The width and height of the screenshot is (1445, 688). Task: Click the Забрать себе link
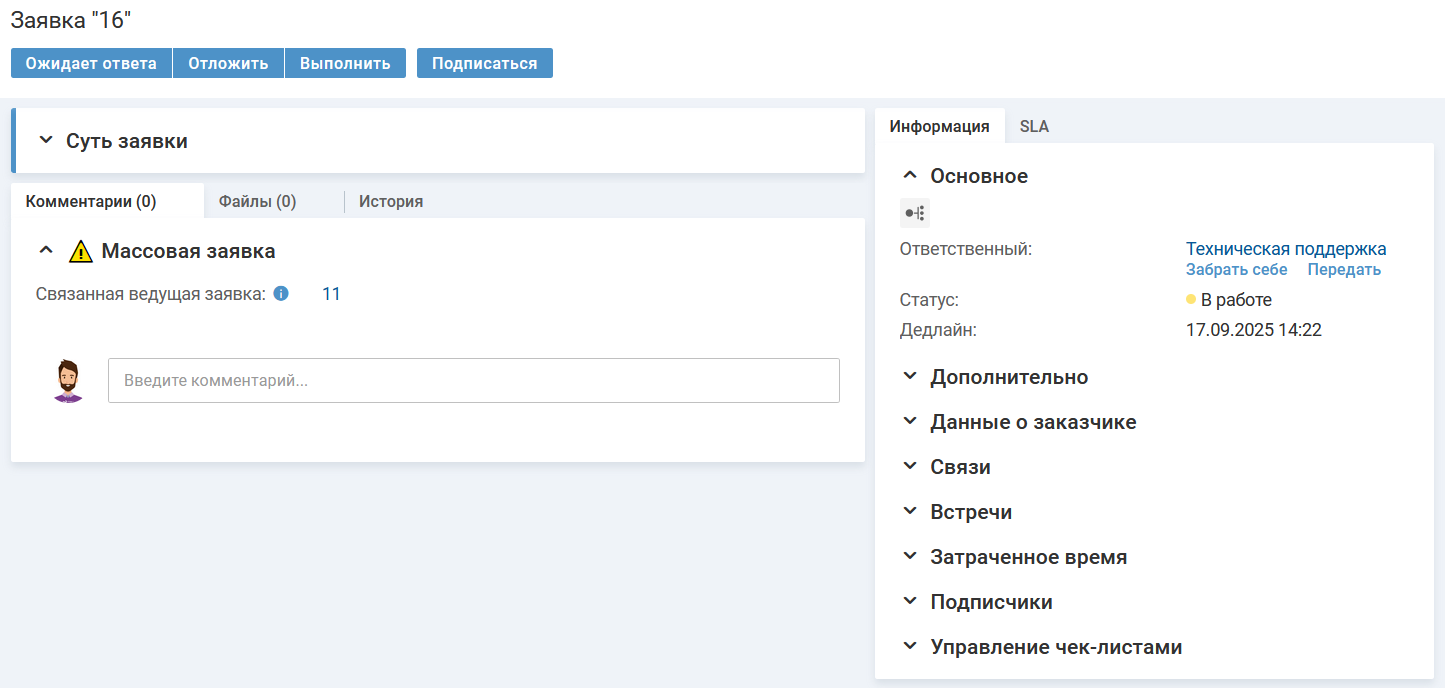point(1236,270)
